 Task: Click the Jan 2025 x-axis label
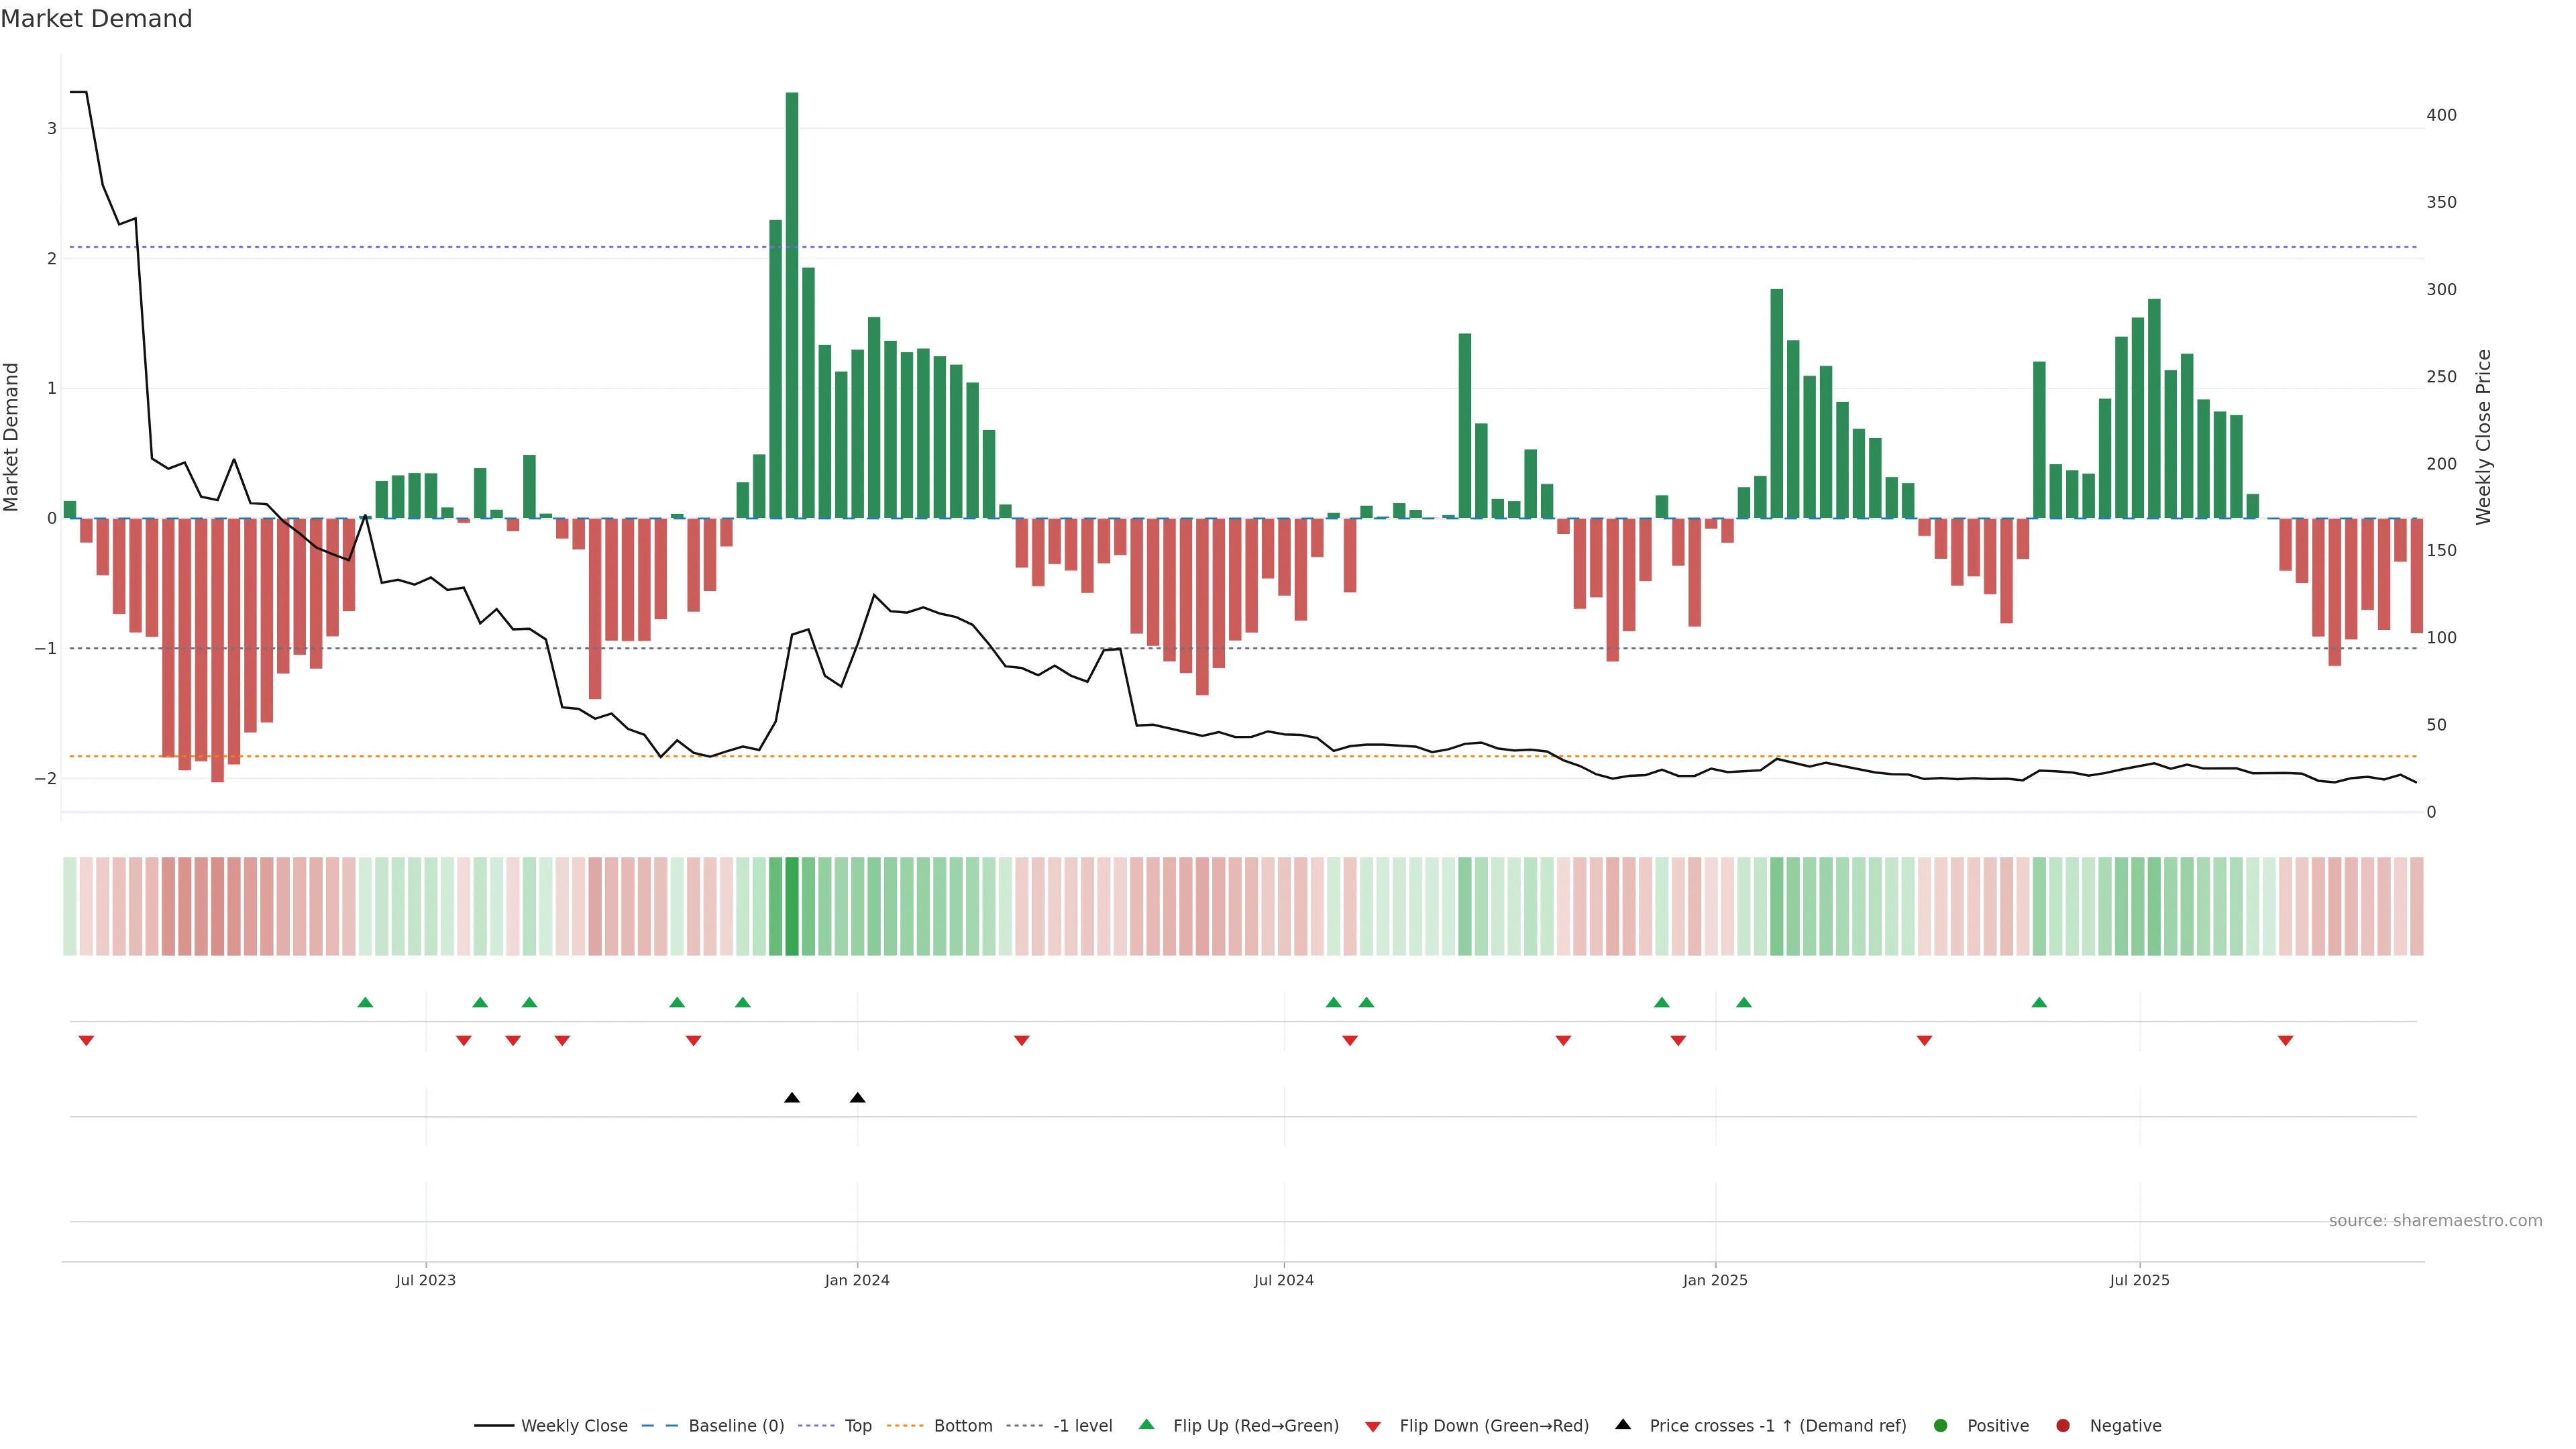click(x=1714, y=1280)
